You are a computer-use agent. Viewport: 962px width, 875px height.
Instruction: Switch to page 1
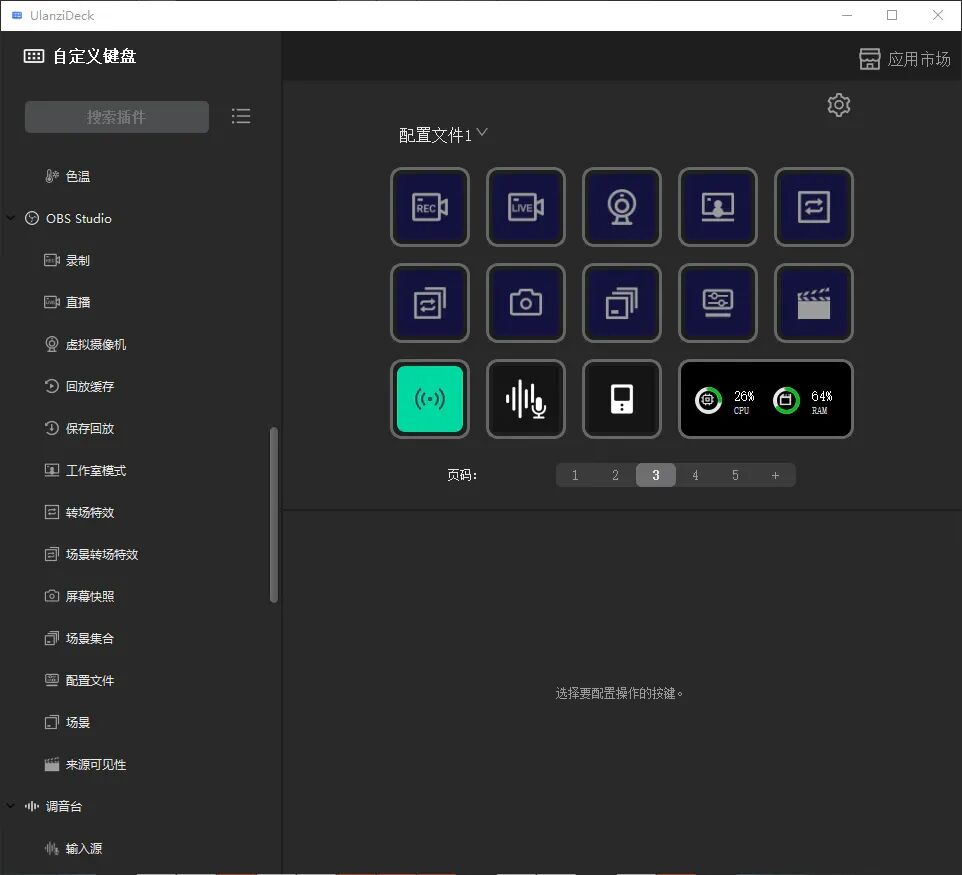pos(575,475)
